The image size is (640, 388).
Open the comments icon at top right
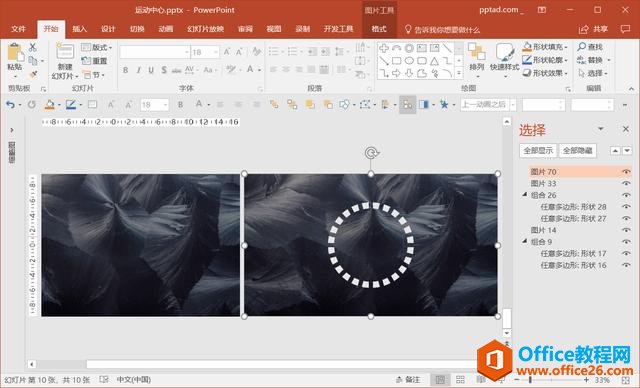click(625, 29)
